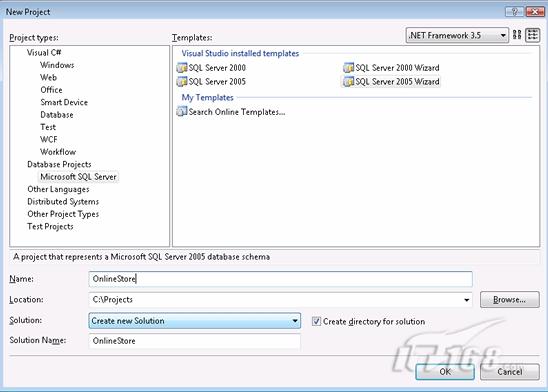Click the Solution Name input field
The image size is (548, 392).
click(195, 341)
